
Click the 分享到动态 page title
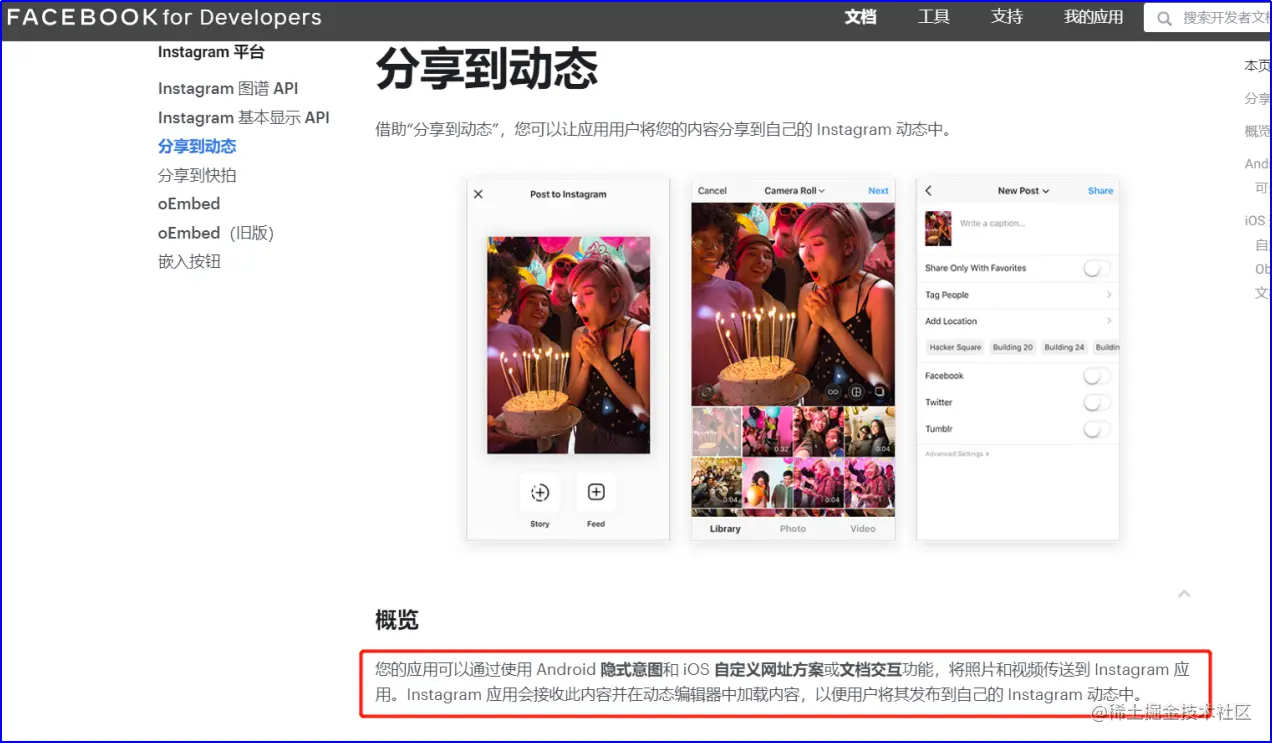coord(487,69)
